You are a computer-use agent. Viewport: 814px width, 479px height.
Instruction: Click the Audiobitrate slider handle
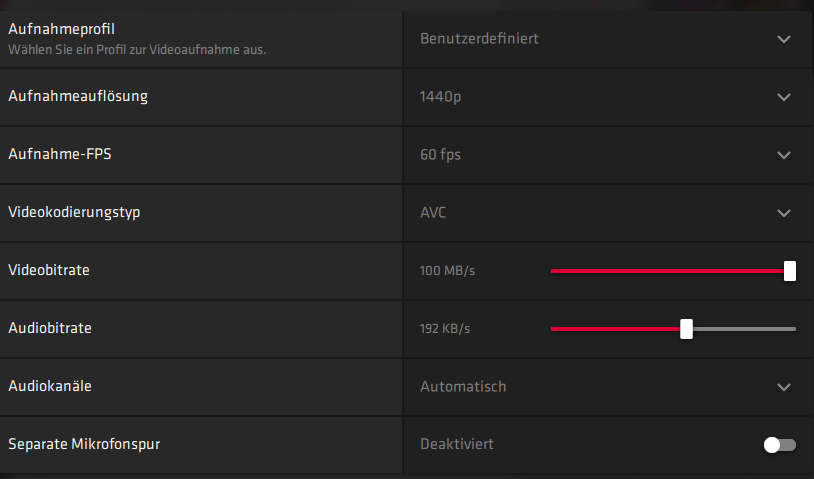tap(686, 329)
